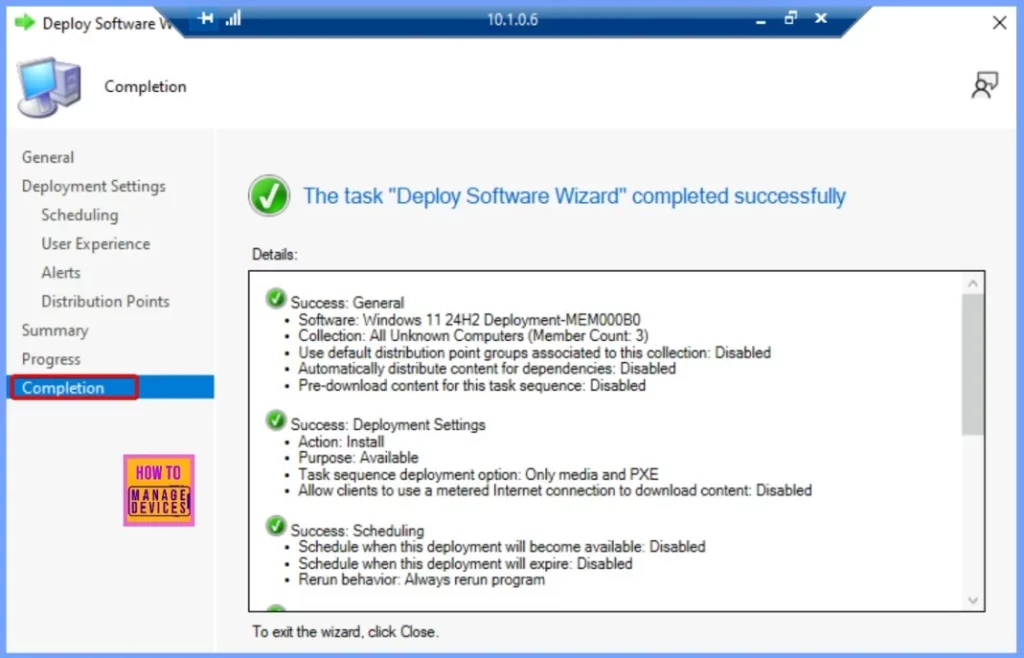This screenshot has height=658, width=1024.
Task: Click the feedback person icon at top right
Action: 984,86
